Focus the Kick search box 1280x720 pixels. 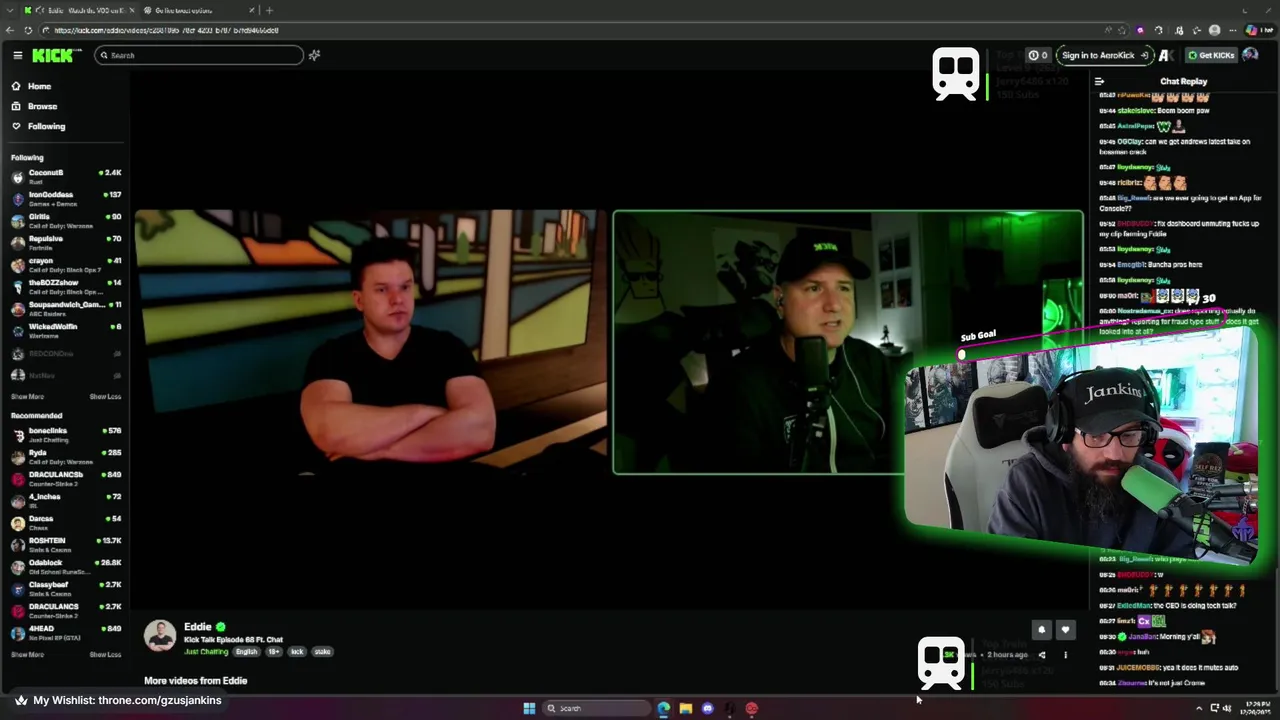[x=199, y=55]
